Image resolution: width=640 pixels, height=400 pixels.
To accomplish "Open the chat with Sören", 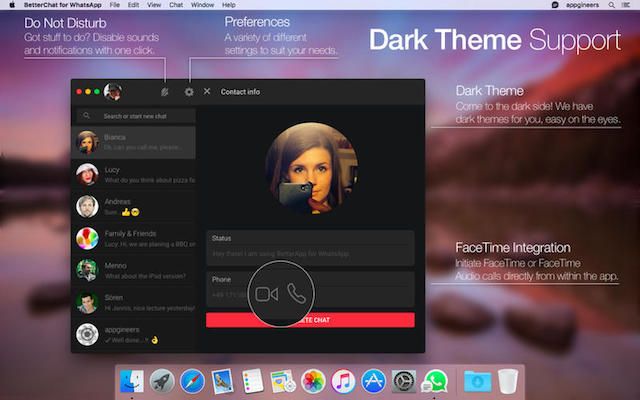I will click(133, 302).
